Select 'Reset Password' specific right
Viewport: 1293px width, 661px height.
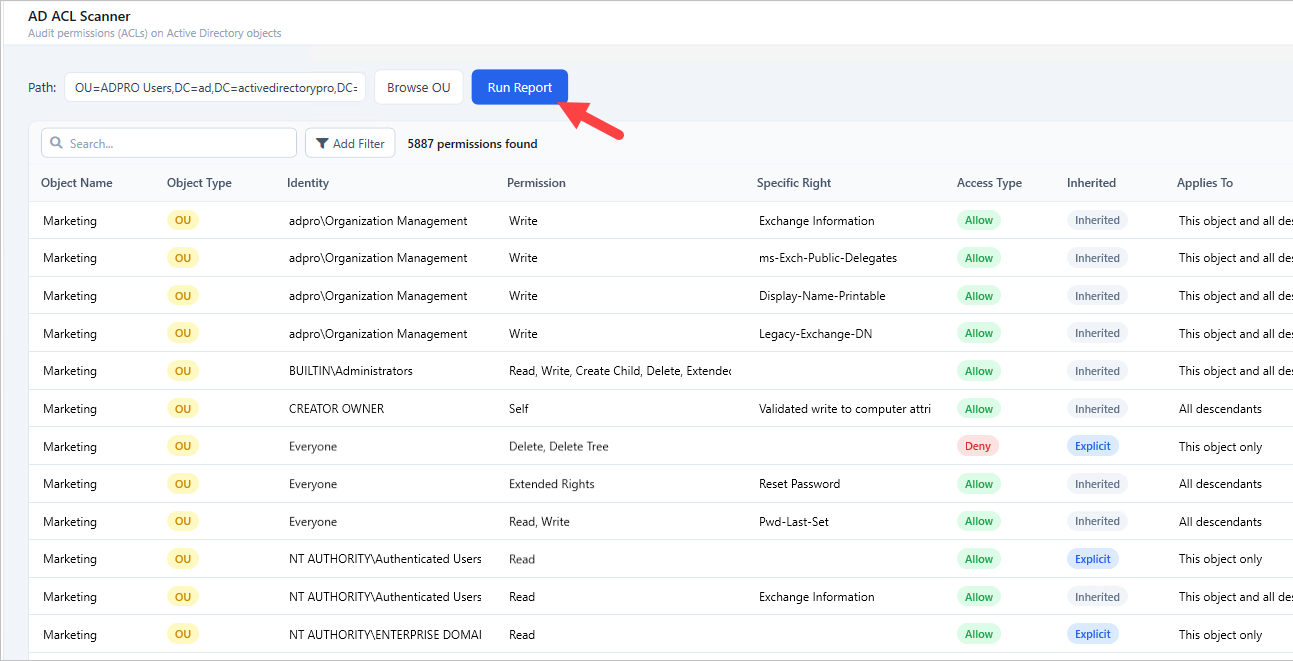pyautogui.click(x=799, y=484)
